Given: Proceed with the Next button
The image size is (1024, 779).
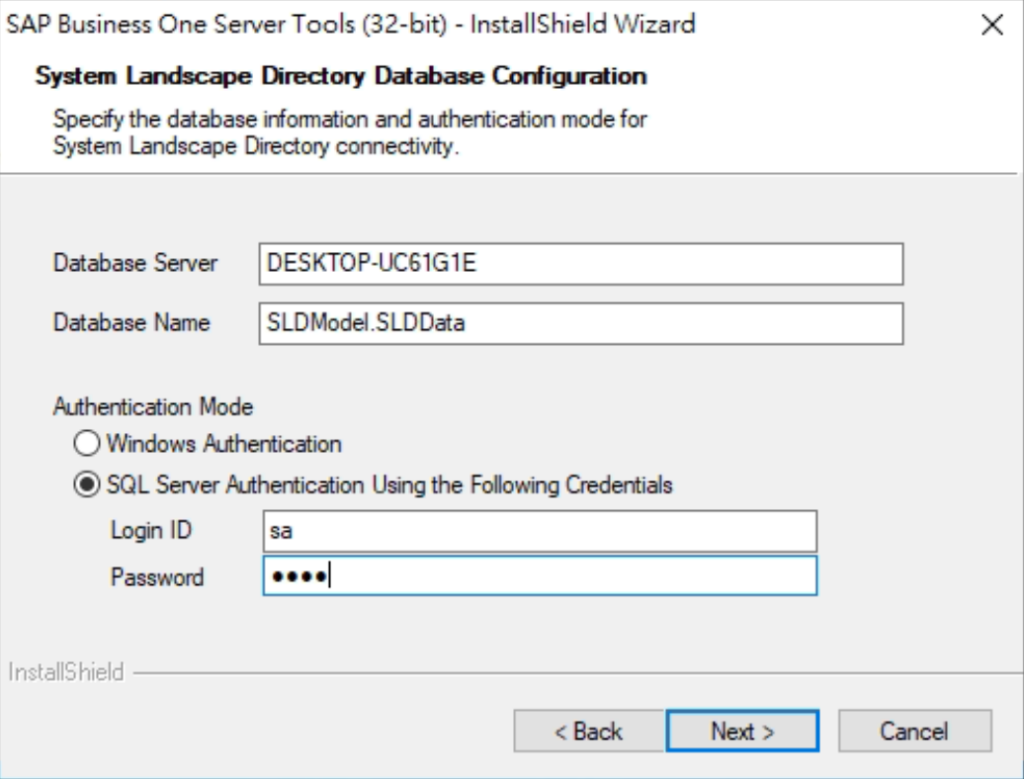Looking at the screenshot, I should (743, 731).
